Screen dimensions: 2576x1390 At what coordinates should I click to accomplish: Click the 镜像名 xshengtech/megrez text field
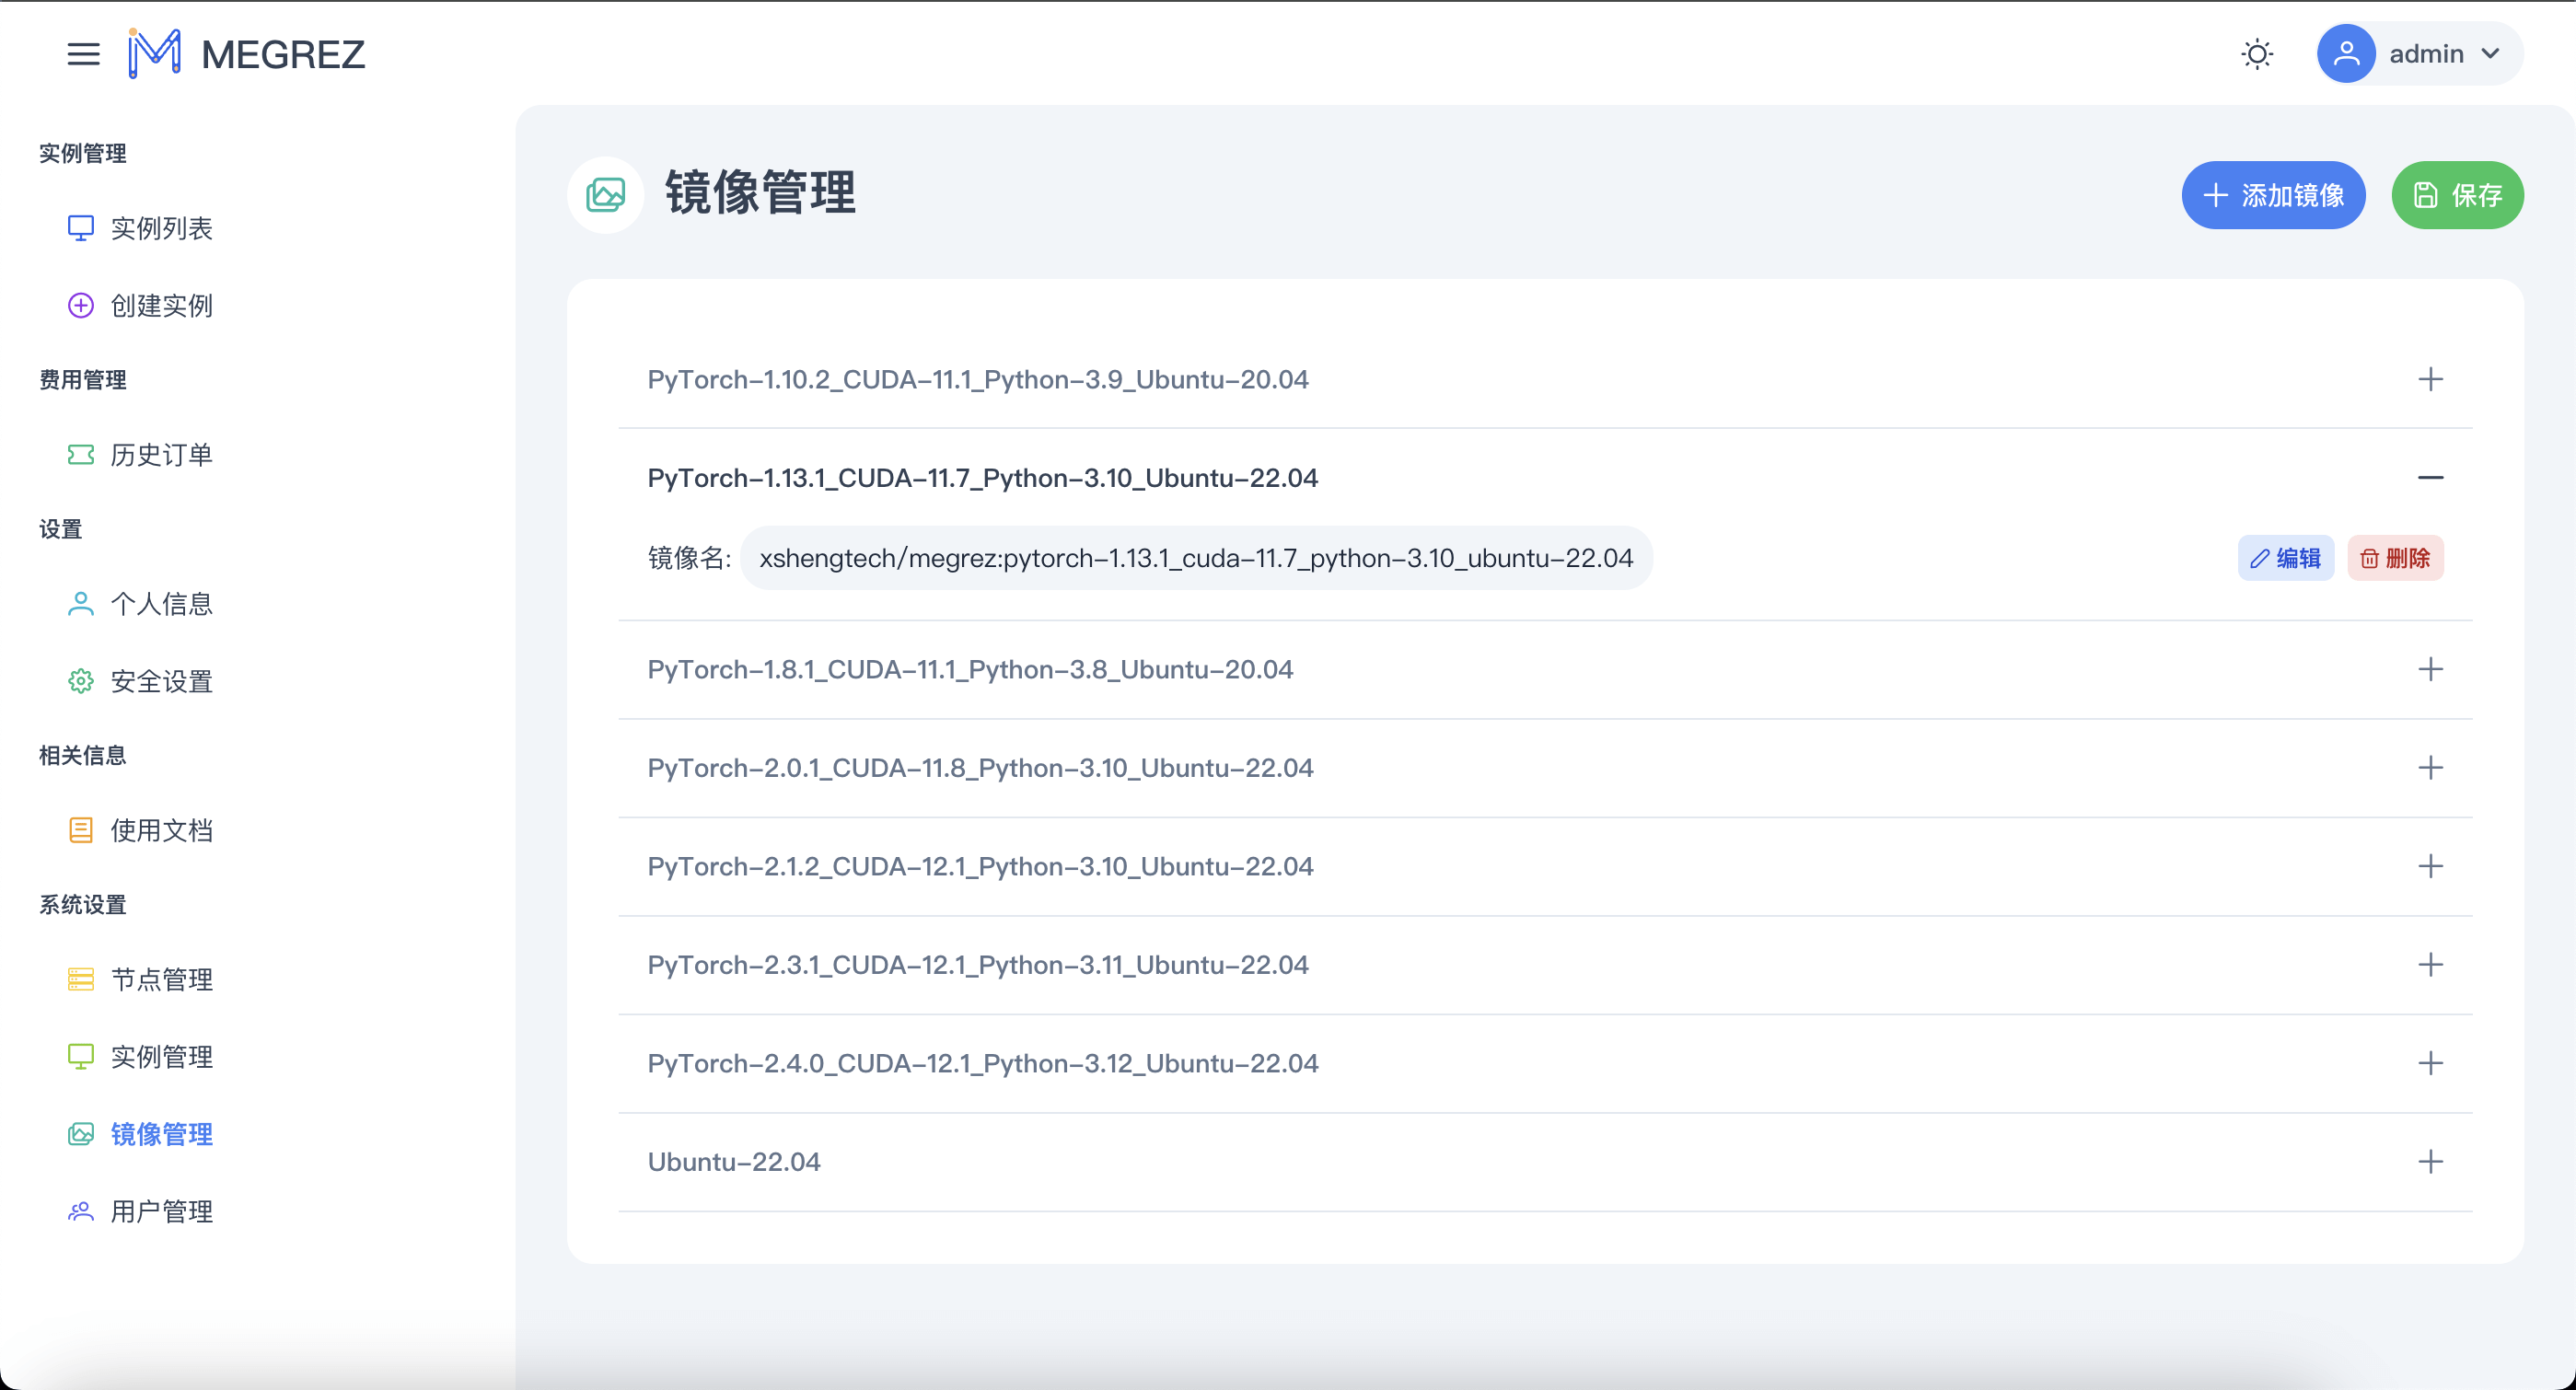(1195, 558)
